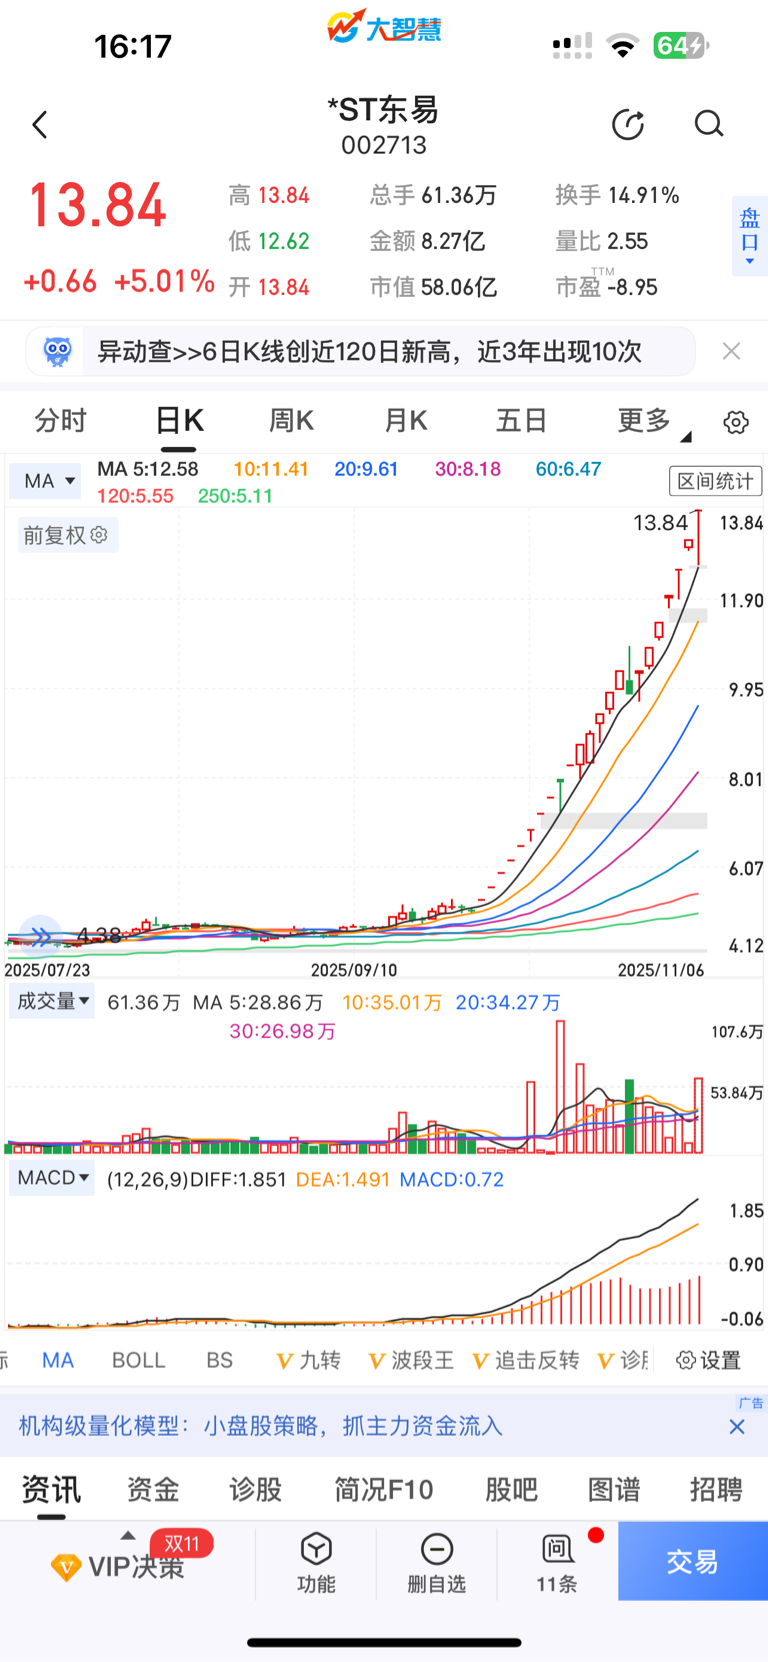This screenshot has height=1662, width=768.
Task: Tap the 波段王 VIP indicator
Action: 411,1360
